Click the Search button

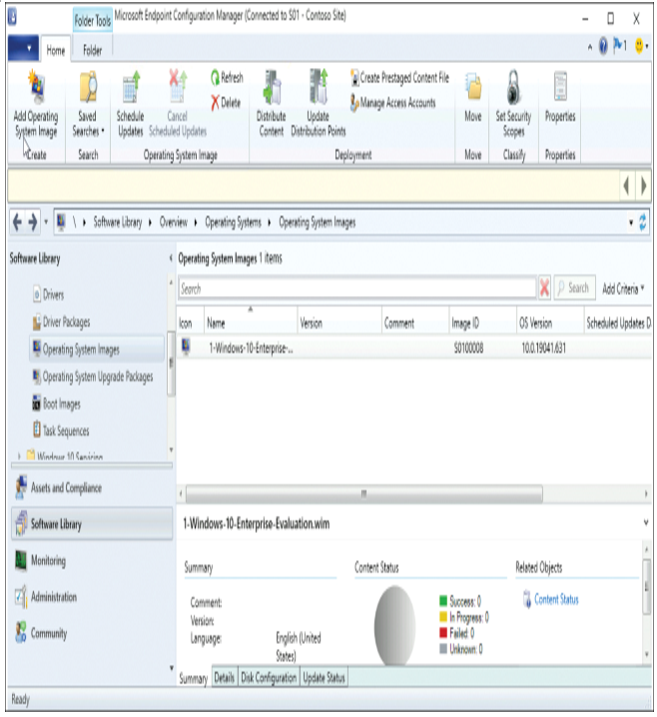click(574, 288)
